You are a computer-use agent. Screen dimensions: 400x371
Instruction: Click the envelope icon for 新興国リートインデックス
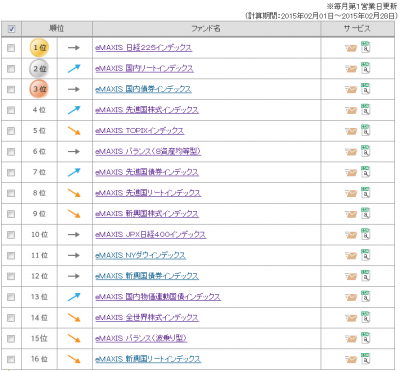coord(351,360)
